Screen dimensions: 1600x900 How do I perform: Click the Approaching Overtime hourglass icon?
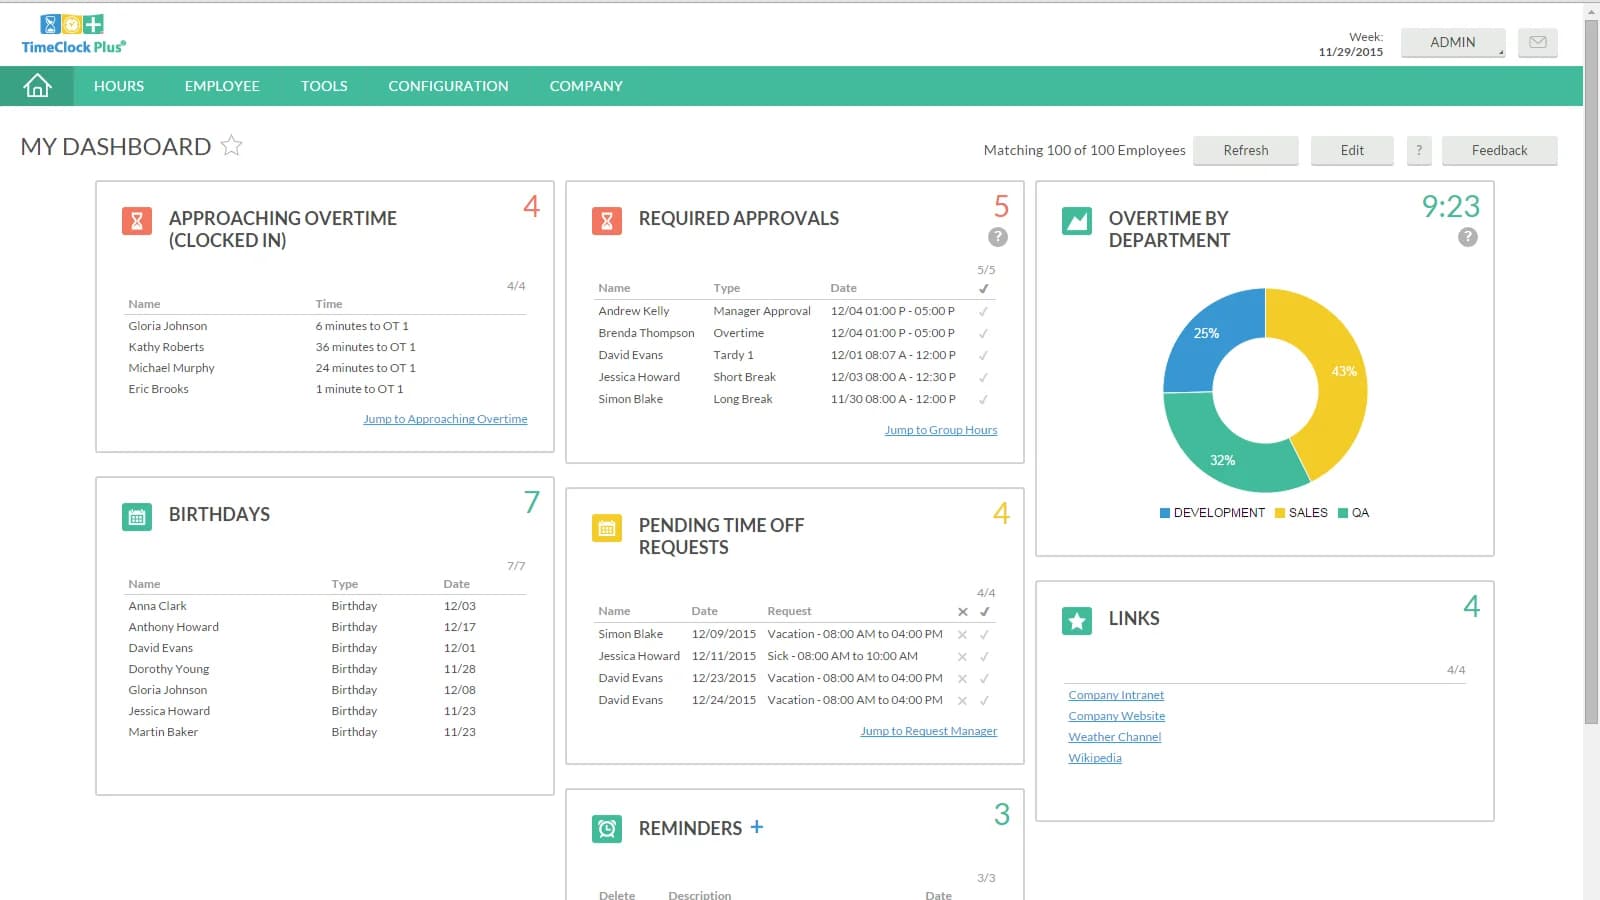coord(137,221)
